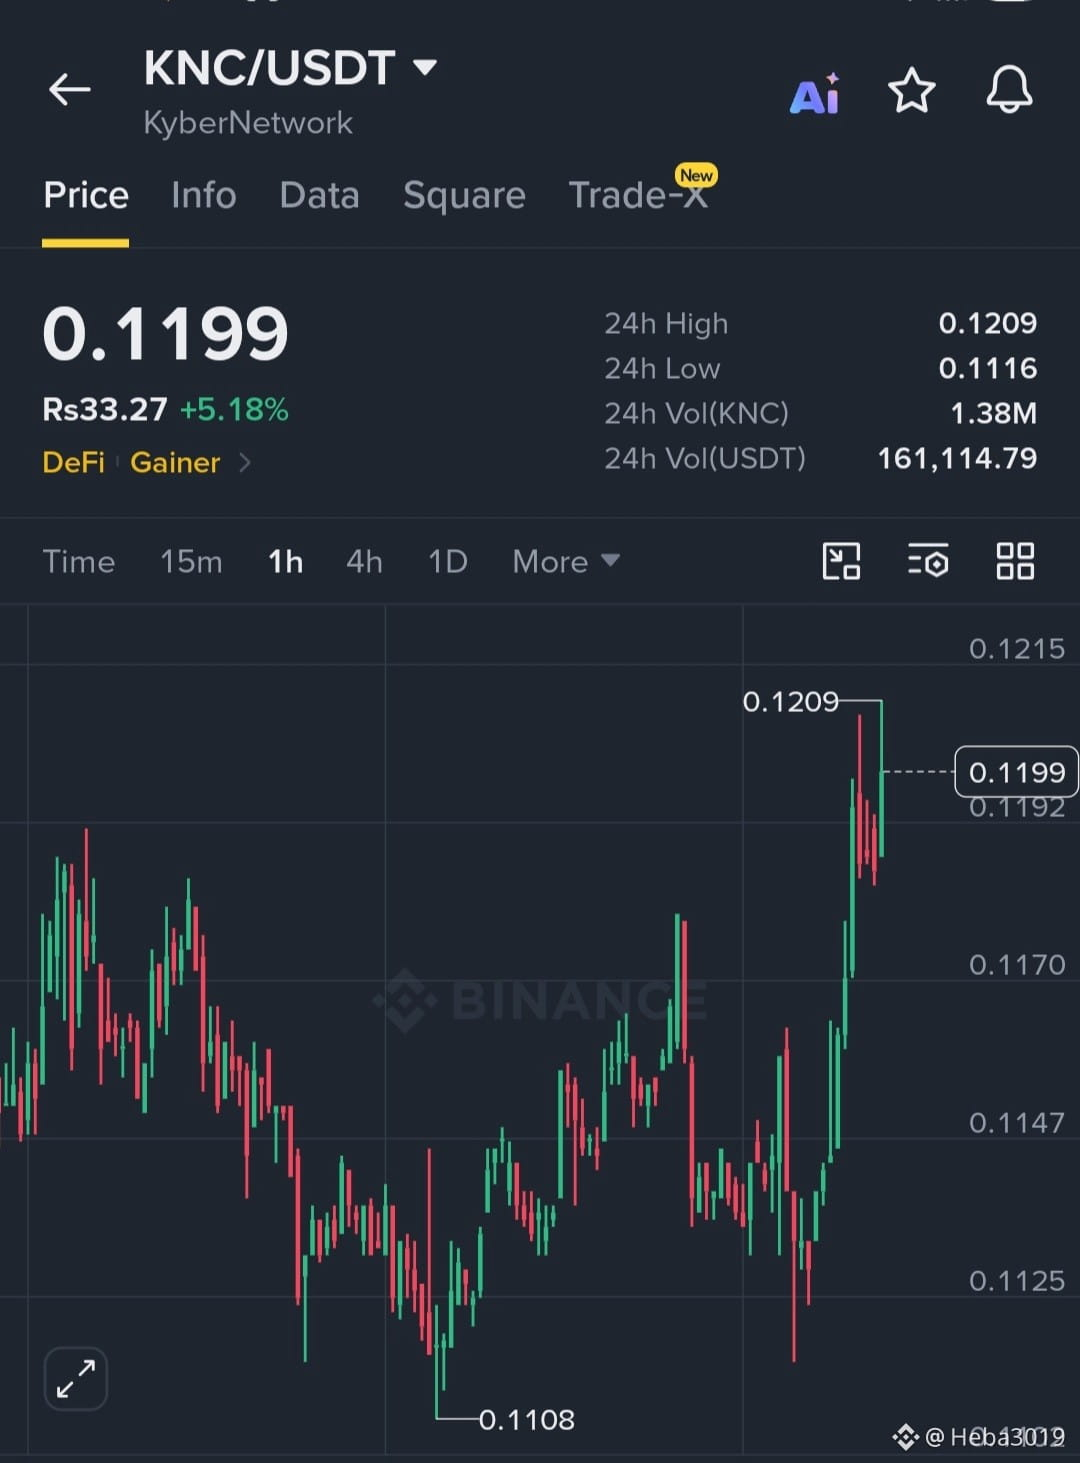This screenshot has height=1463, width=1080.
Task: Set a price alert via bell icon
Action: point(1009,90)
